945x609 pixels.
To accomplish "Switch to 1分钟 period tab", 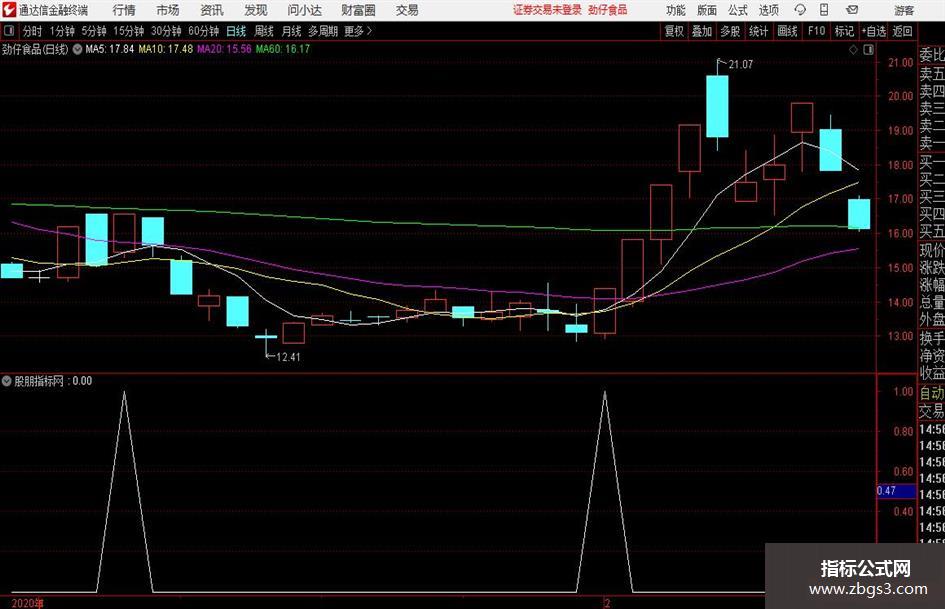I will (61, 31).
